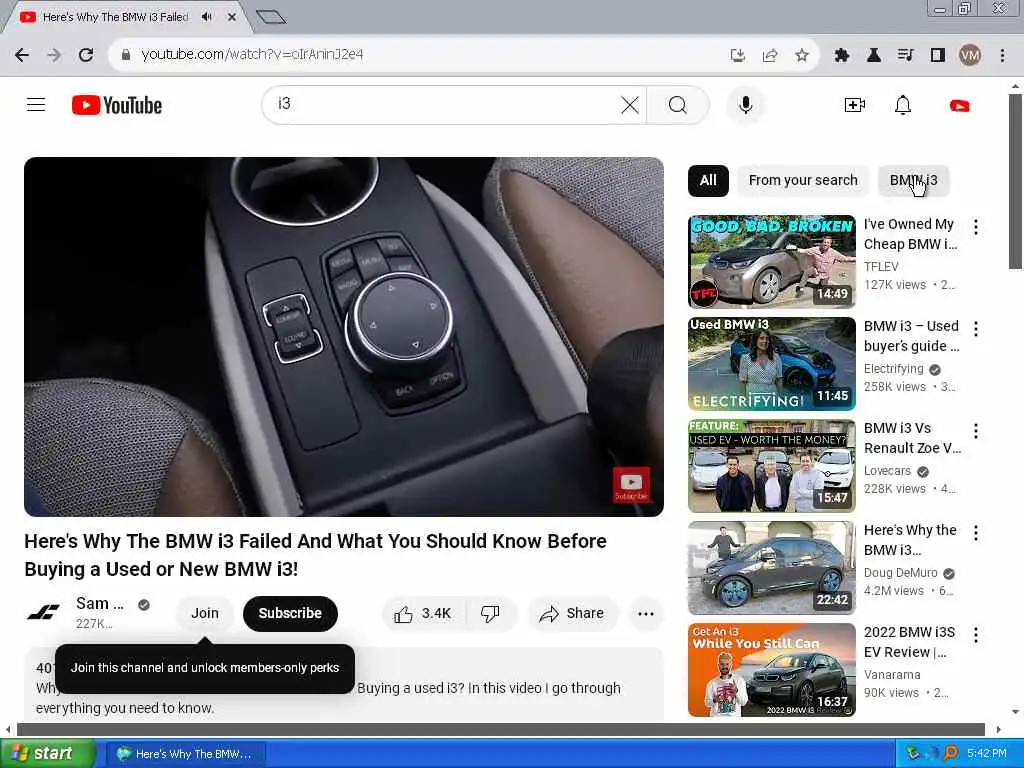Open the Create video camera icon
The image size is (1024, 768).
pos(854,104)
